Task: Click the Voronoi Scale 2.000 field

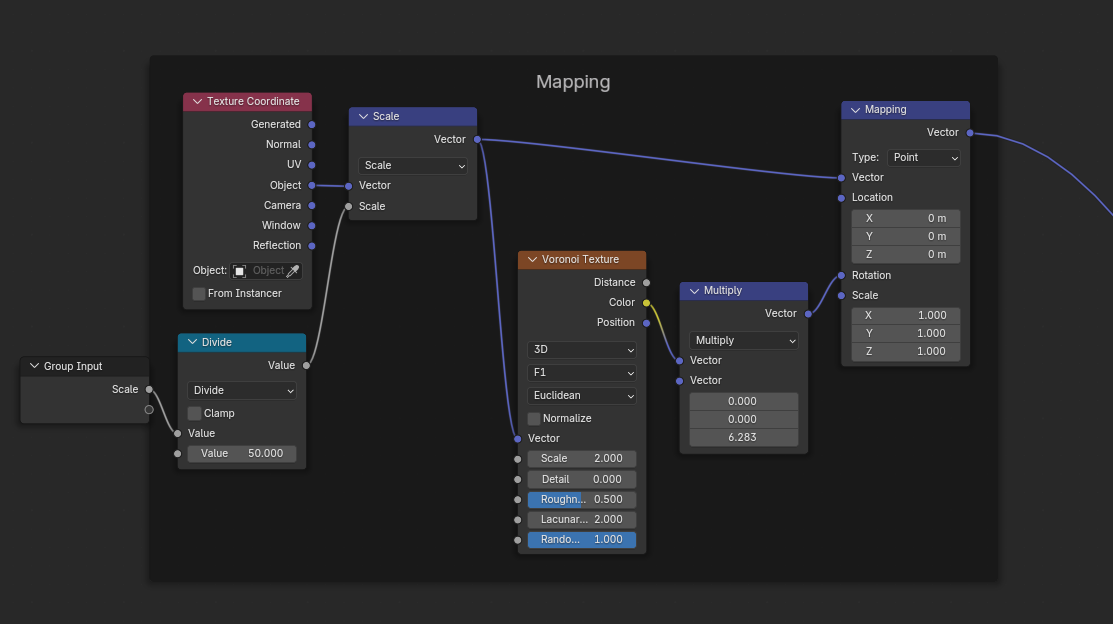Action: tap(581, 459)
